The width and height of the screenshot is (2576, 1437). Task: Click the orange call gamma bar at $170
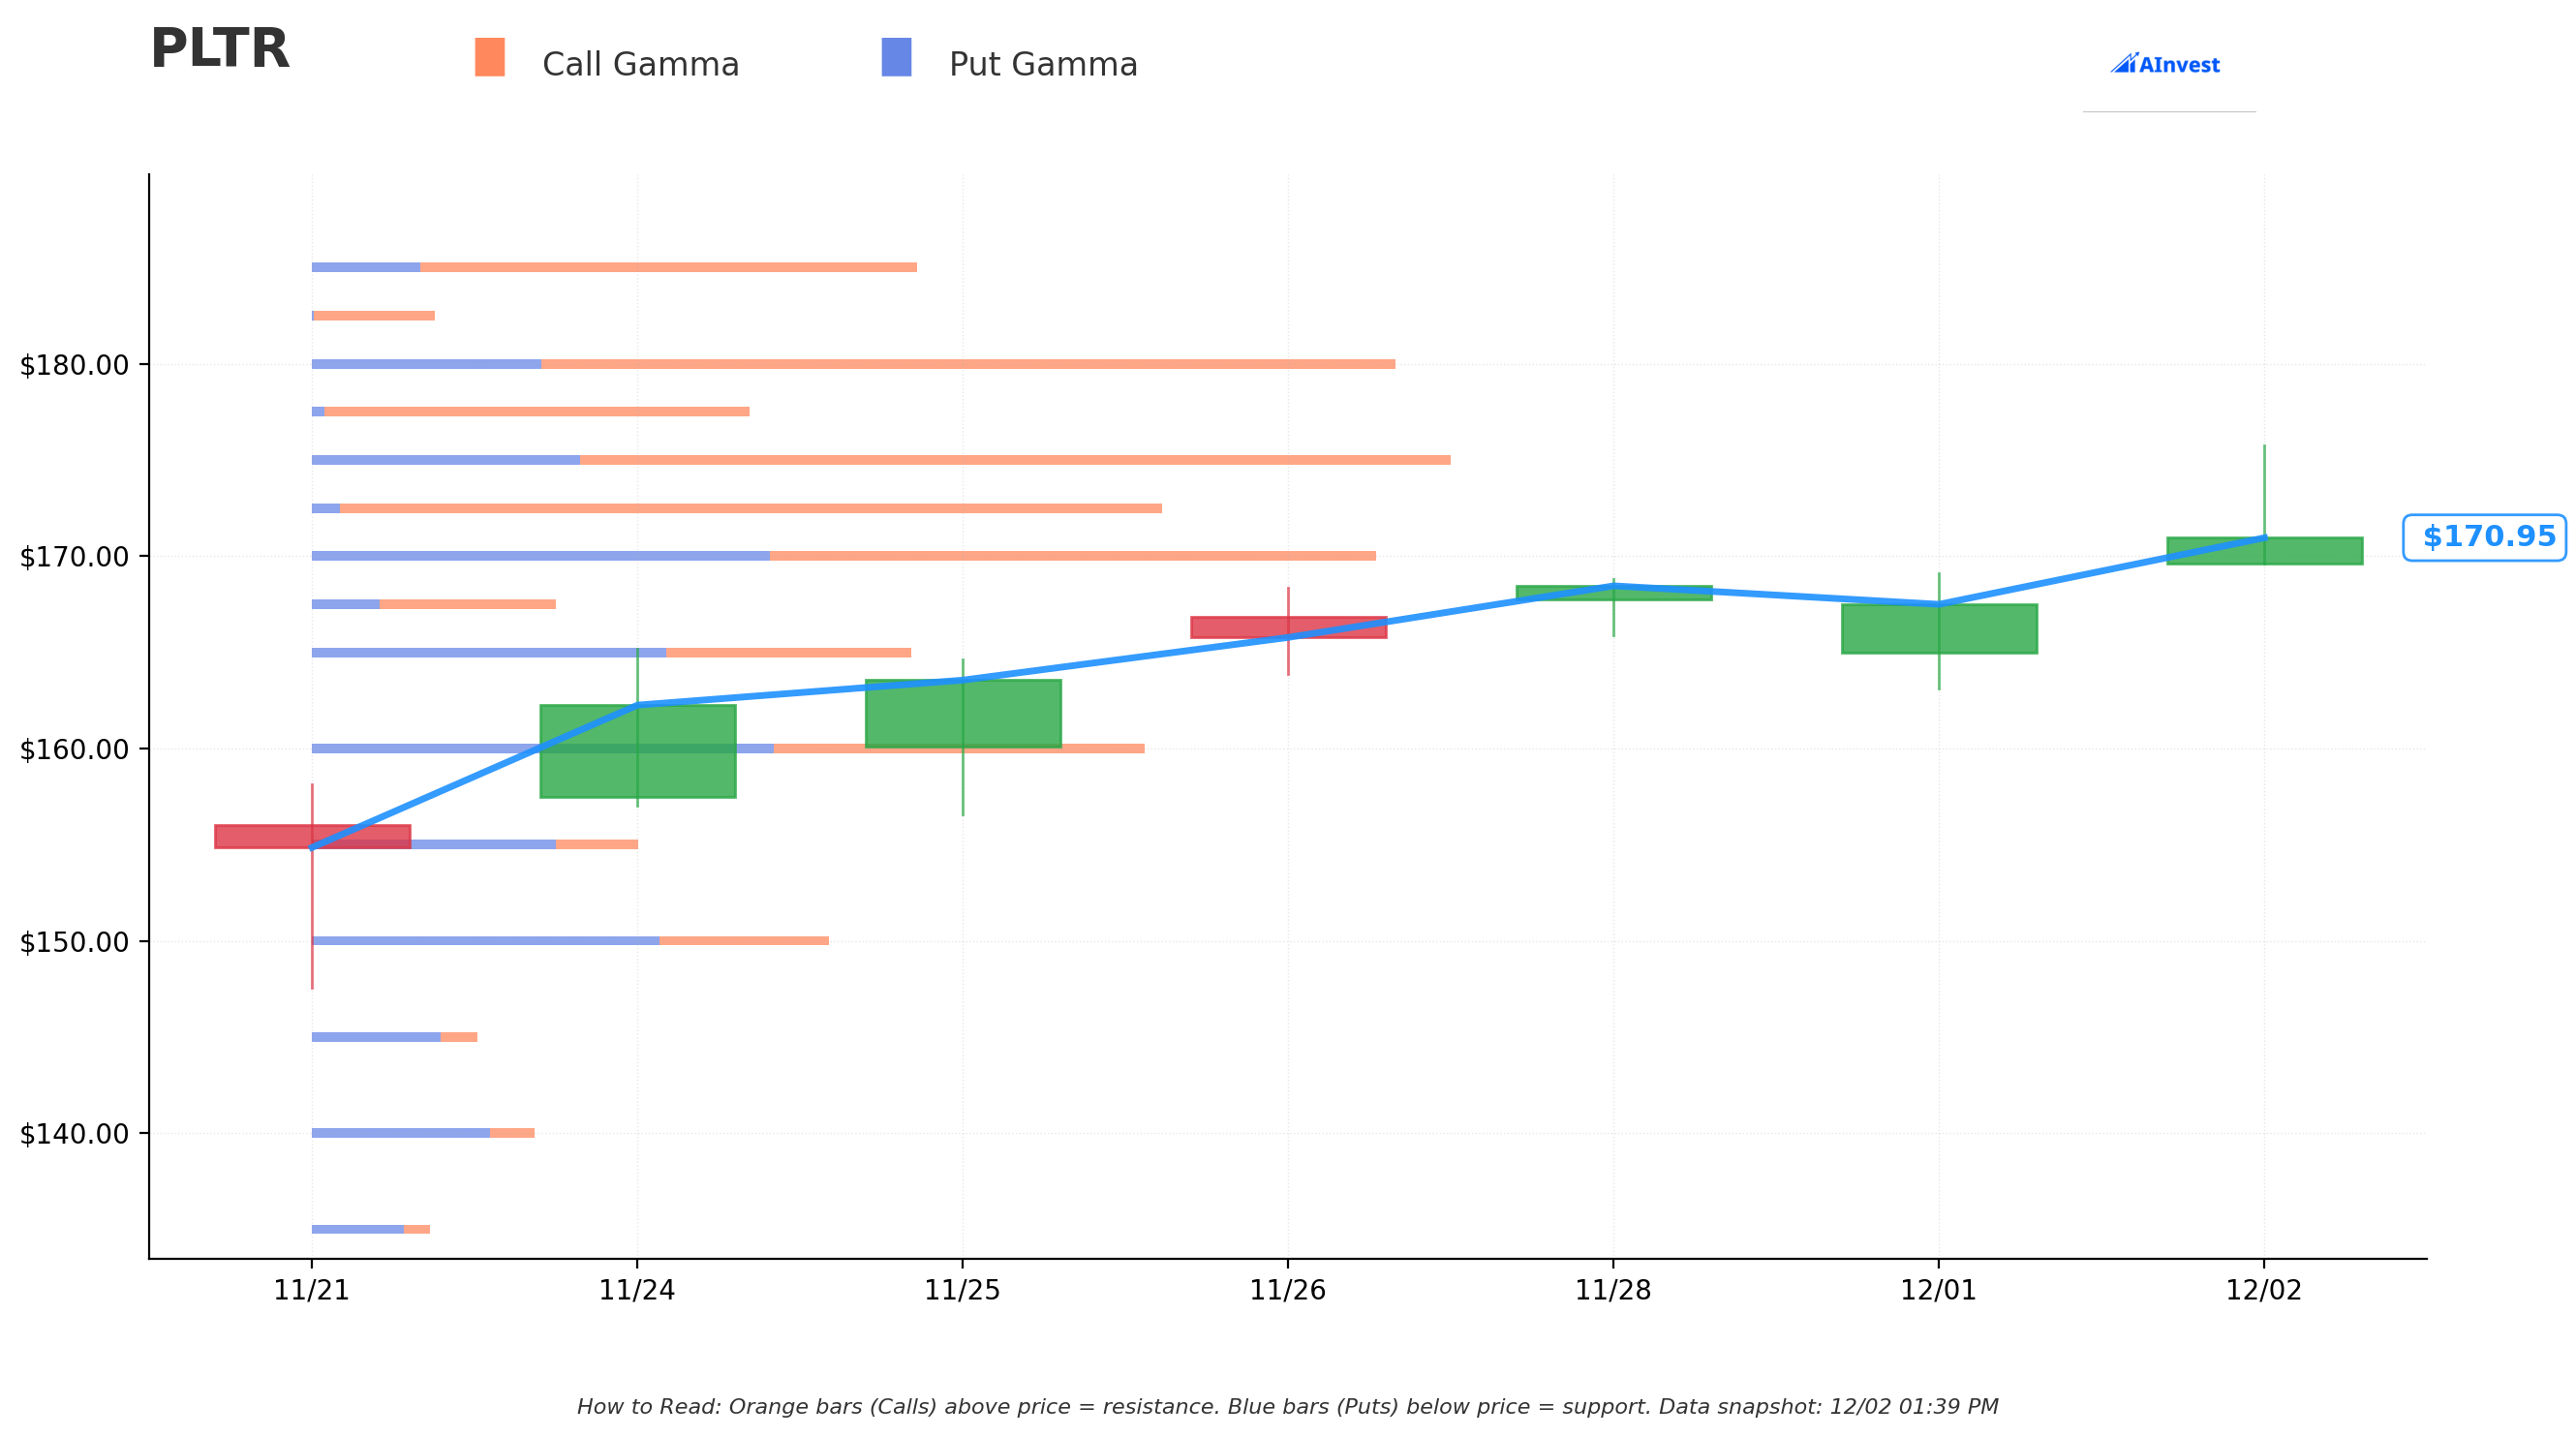(x=1073, y=556)
